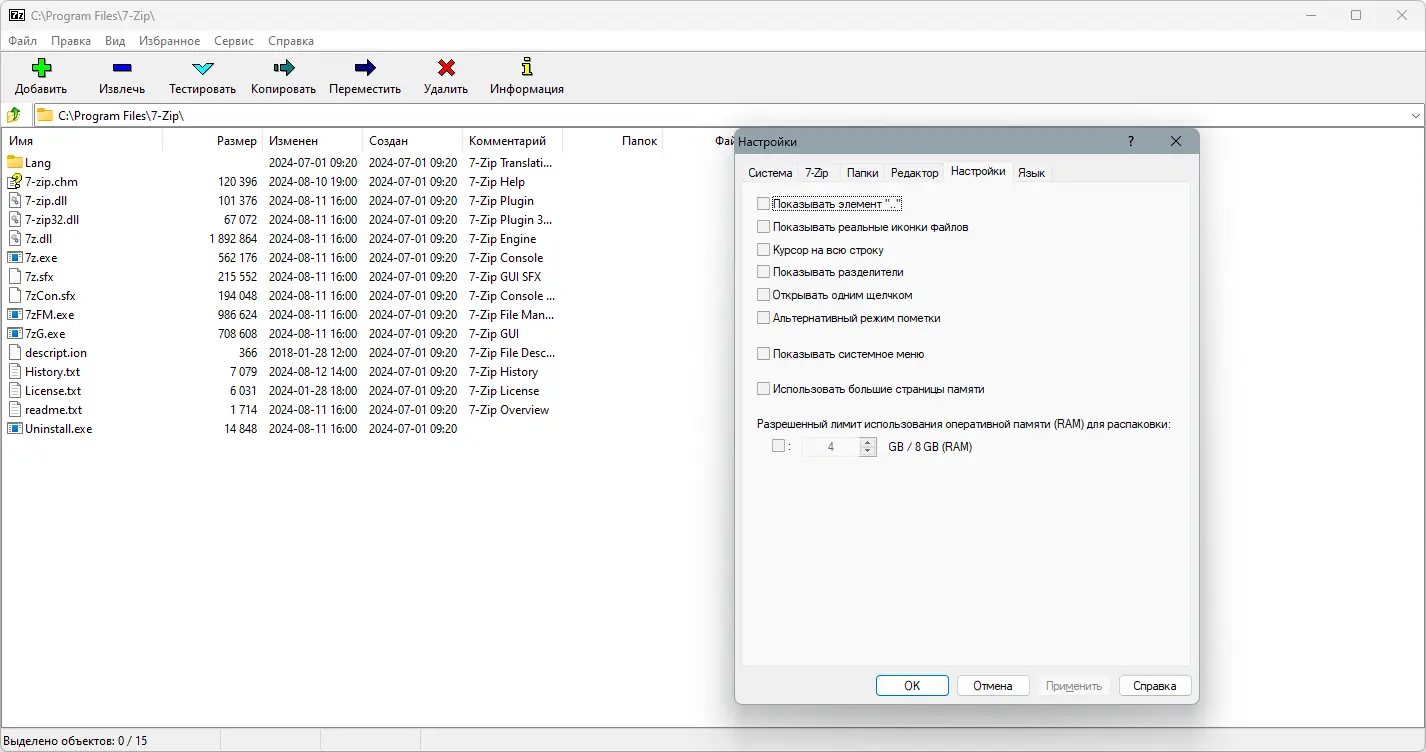Enable Показывать реальные иконки файлов checkbox

click(764, 227)
